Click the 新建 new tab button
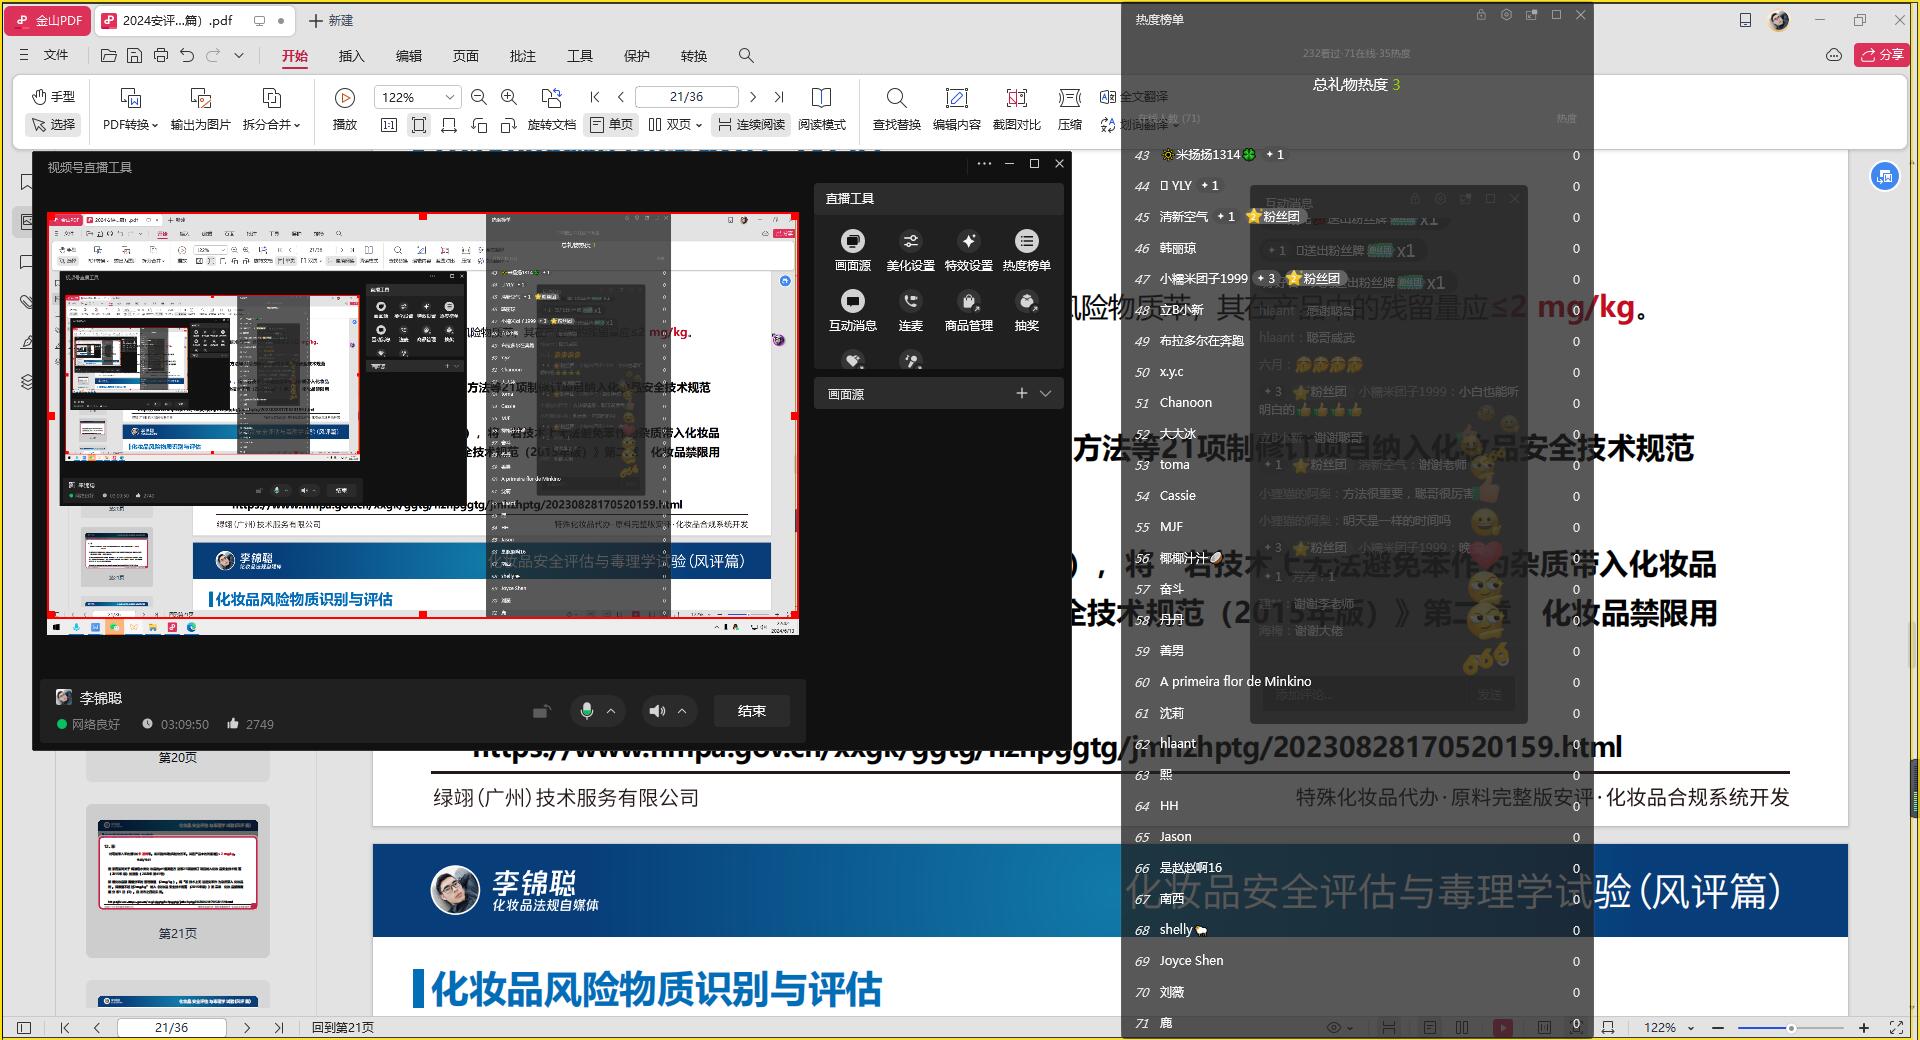The image size is (1920, 1040). tap(330, 20)
